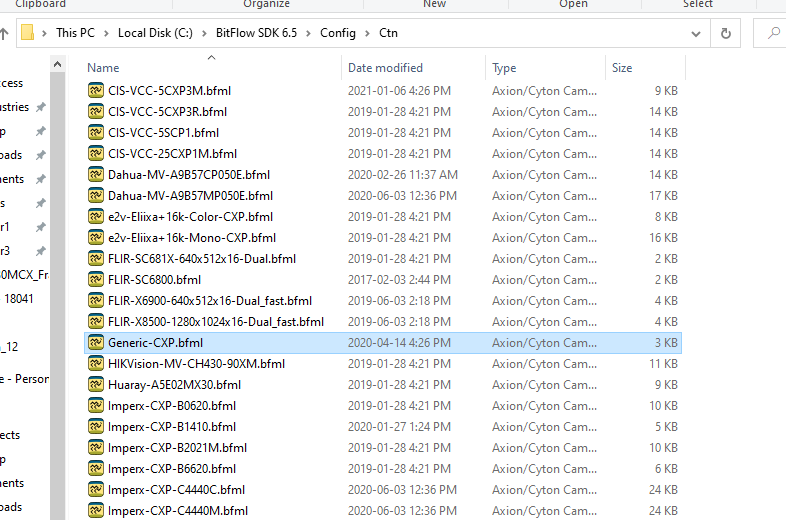Click the Imperx-CXP-C4440M.bfml file icon

click(x=96, y=511)
